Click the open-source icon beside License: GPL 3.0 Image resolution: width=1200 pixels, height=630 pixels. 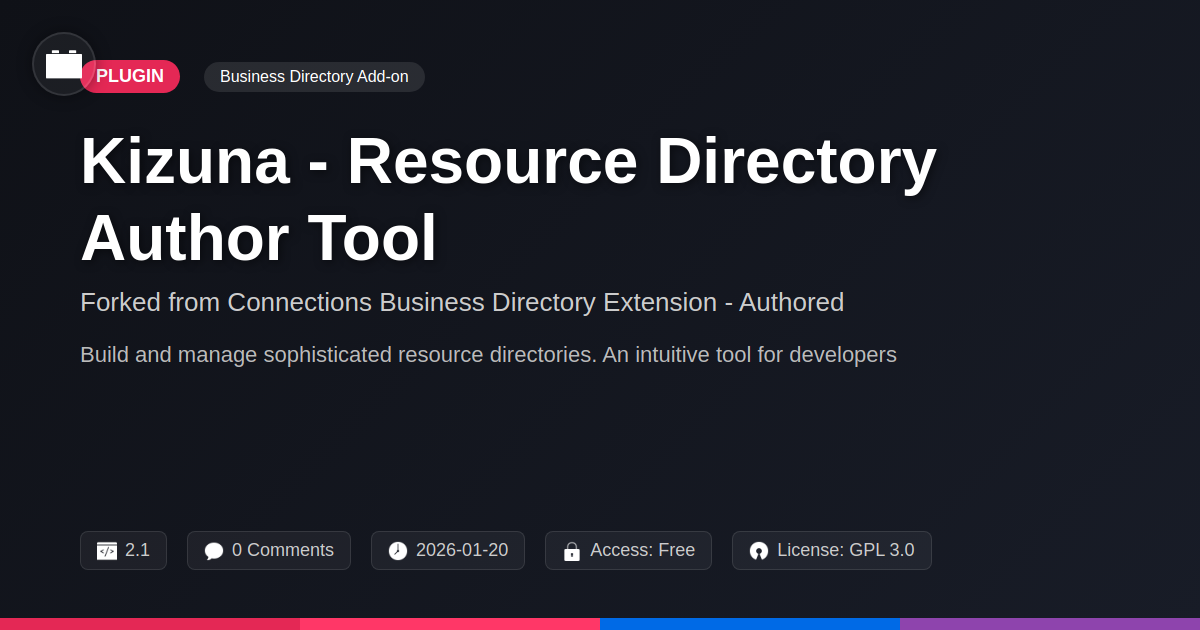click(x=759, y=551)
